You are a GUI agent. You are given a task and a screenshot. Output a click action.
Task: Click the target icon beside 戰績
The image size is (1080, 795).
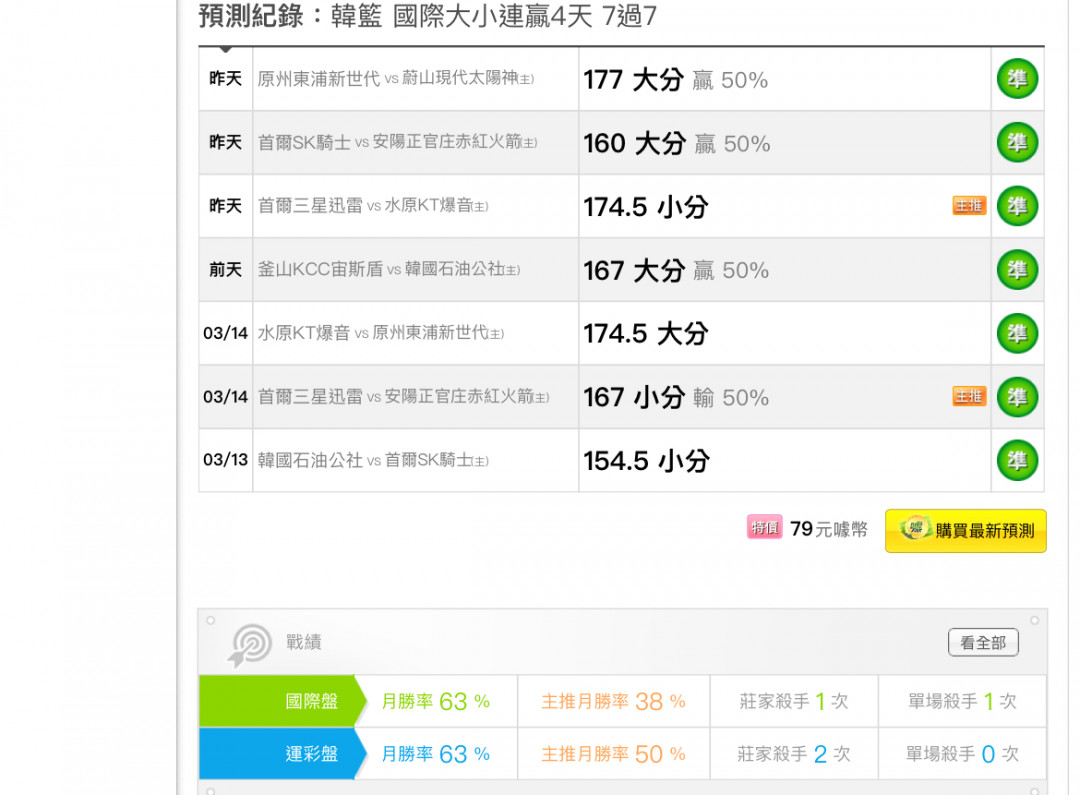[x=249, y=645]
